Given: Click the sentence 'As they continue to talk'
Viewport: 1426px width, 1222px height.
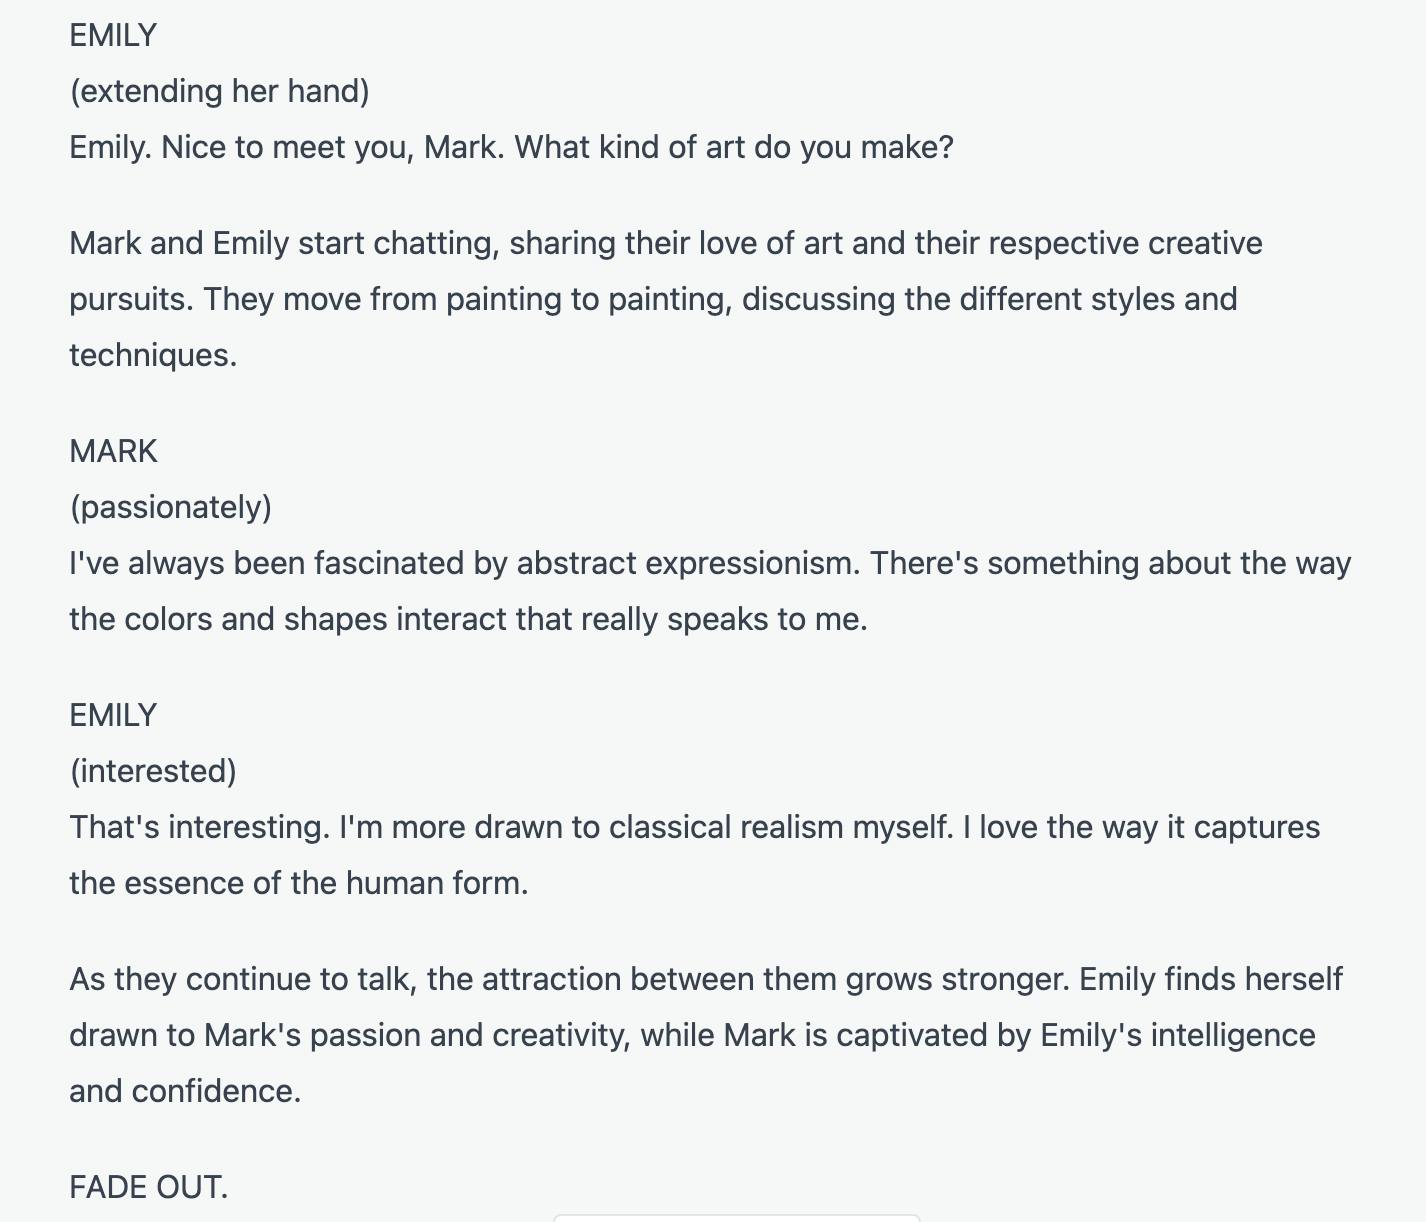Looking at the screenshot, I should 242,979.
